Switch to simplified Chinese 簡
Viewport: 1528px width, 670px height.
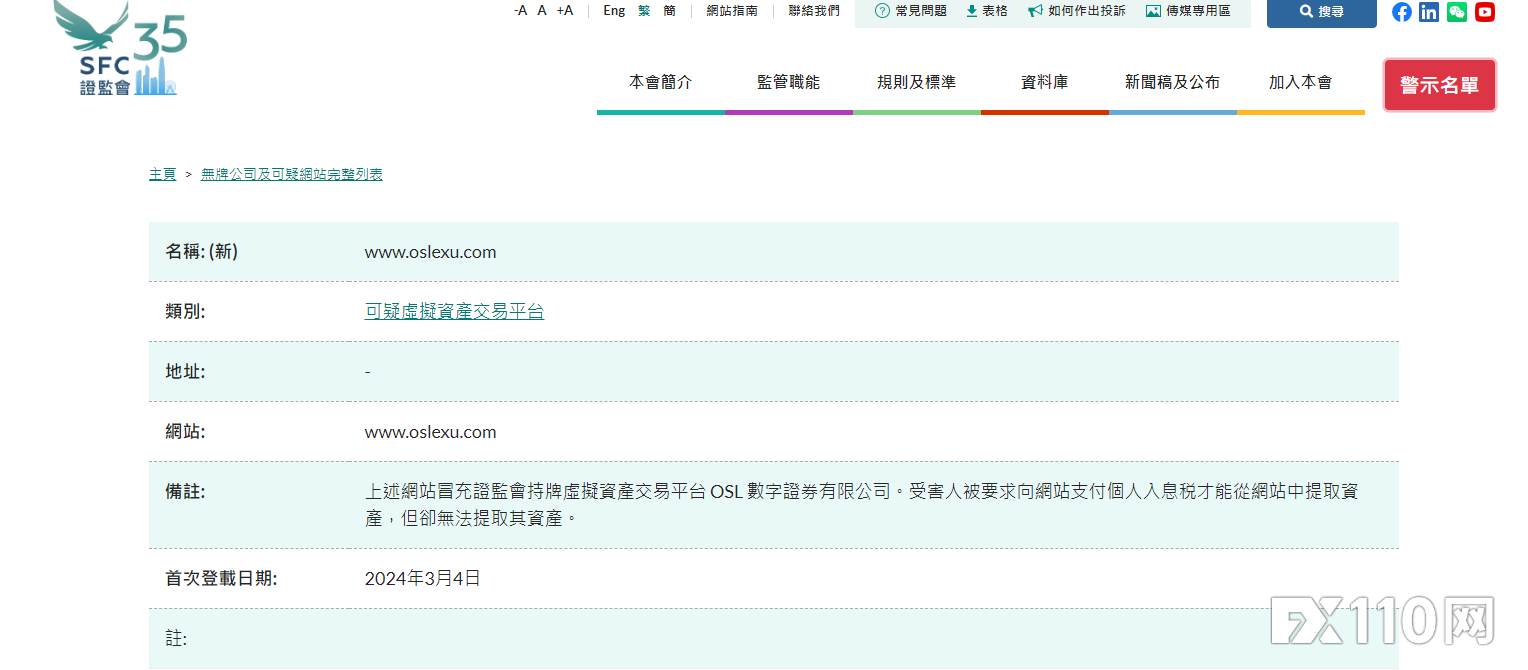(x=668, y=10)
